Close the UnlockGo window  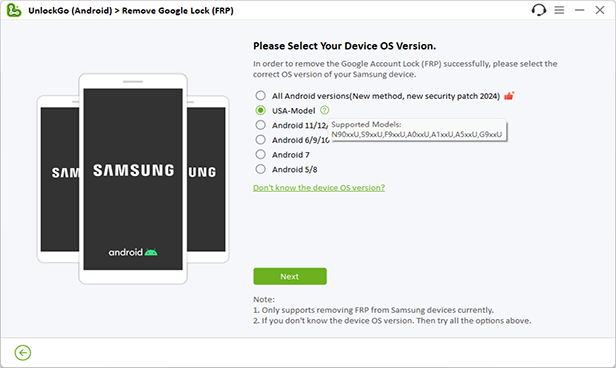600,10
